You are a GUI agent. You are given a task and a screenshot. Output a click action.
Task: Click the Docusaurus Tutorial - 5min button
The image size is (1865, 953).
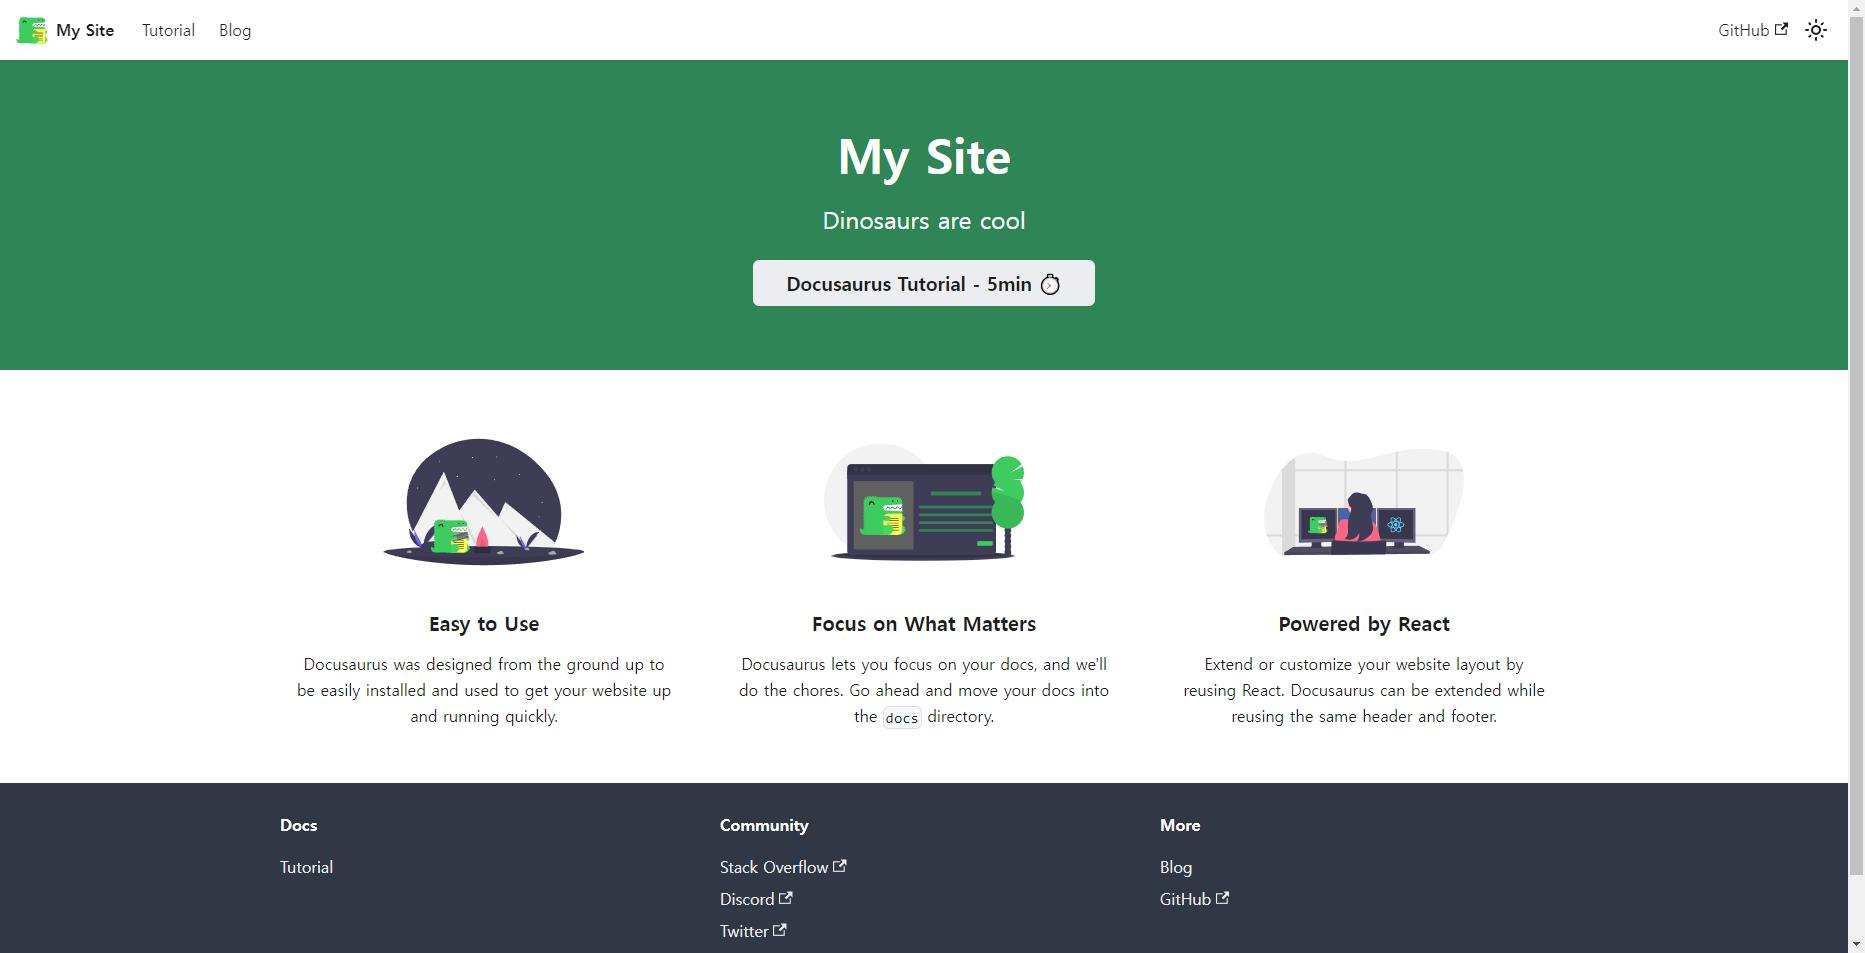[x=924, y=283]
